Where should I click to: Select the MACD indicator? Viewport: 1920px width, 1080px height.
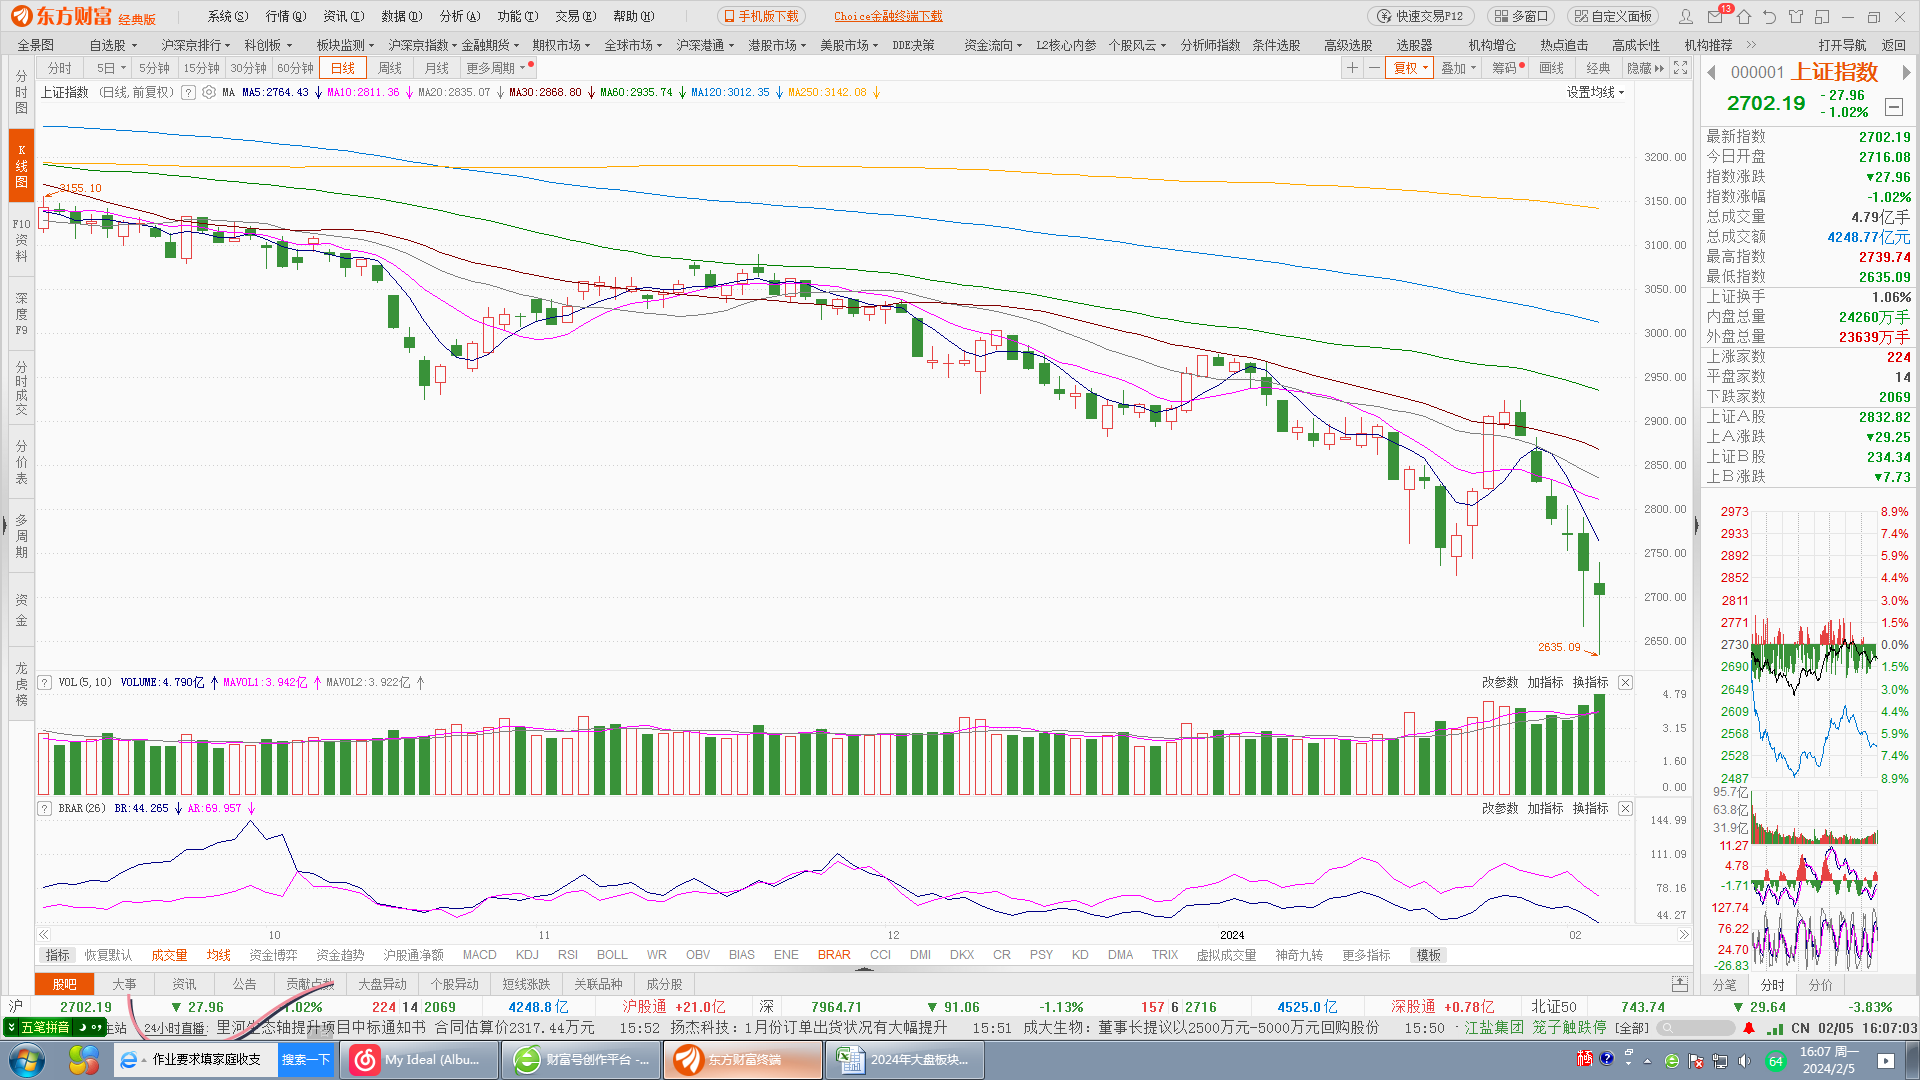tap(479, 955)
